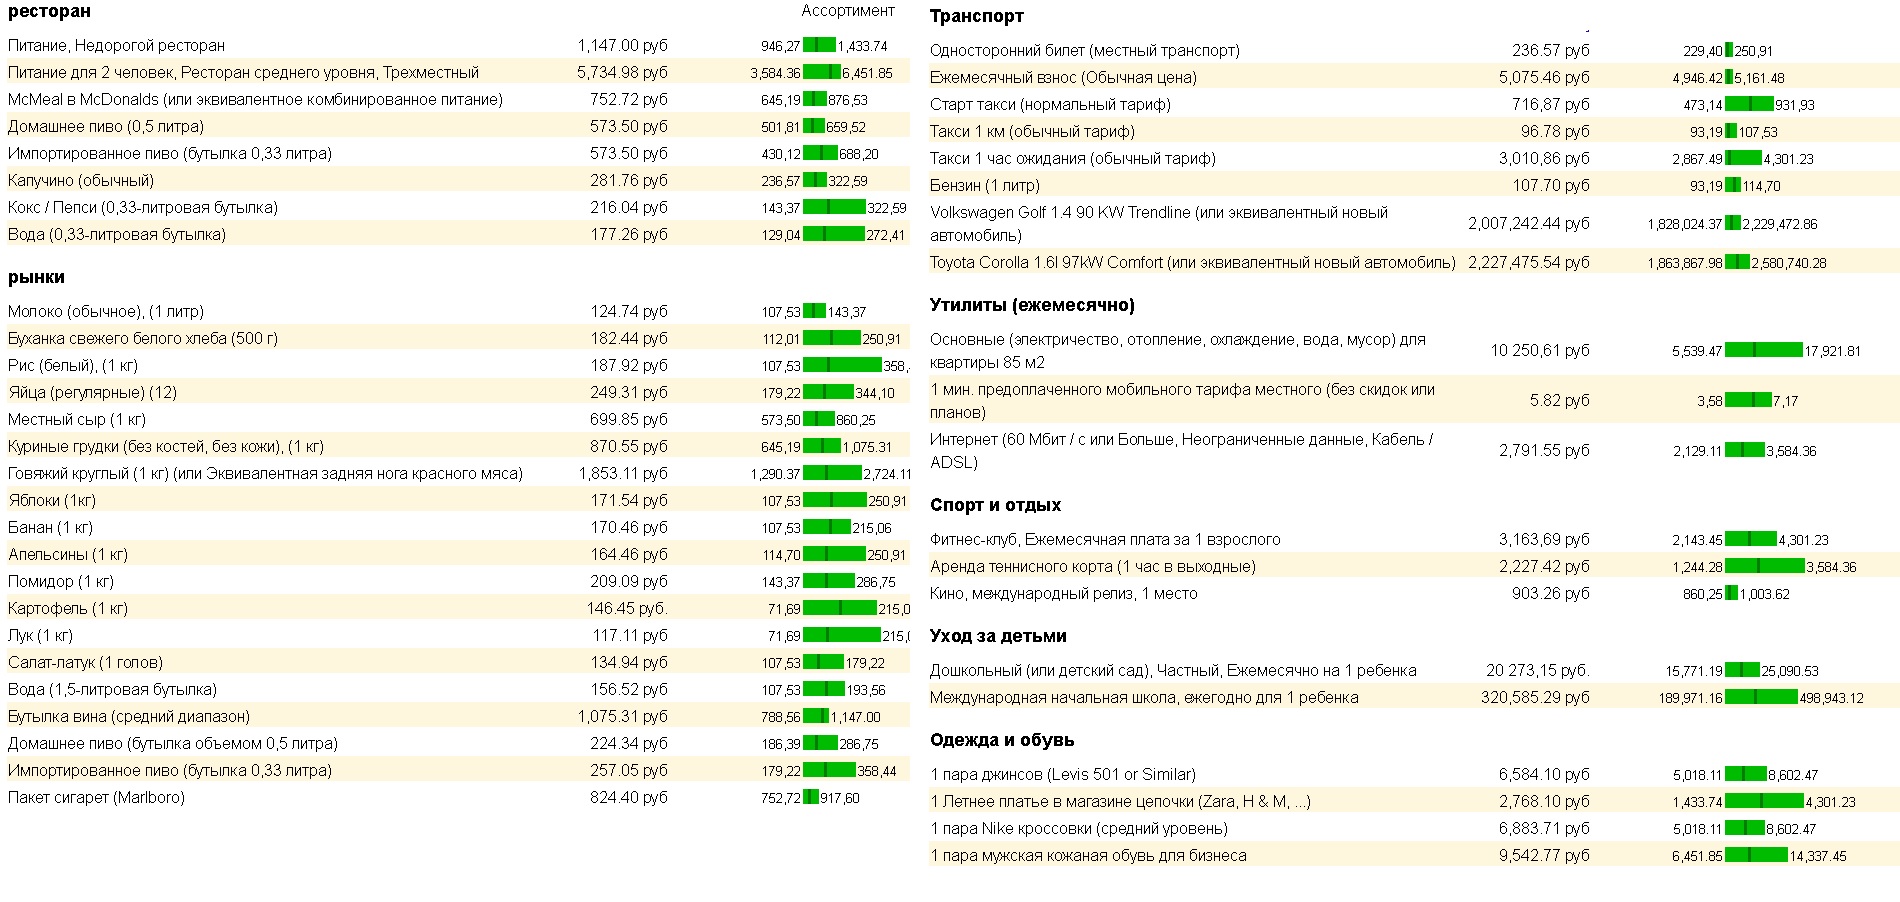Select the 'Говяжий круглый (1 кг)' row label
This screenshot has height=902, width=1900.
click(x=265, y=474)
